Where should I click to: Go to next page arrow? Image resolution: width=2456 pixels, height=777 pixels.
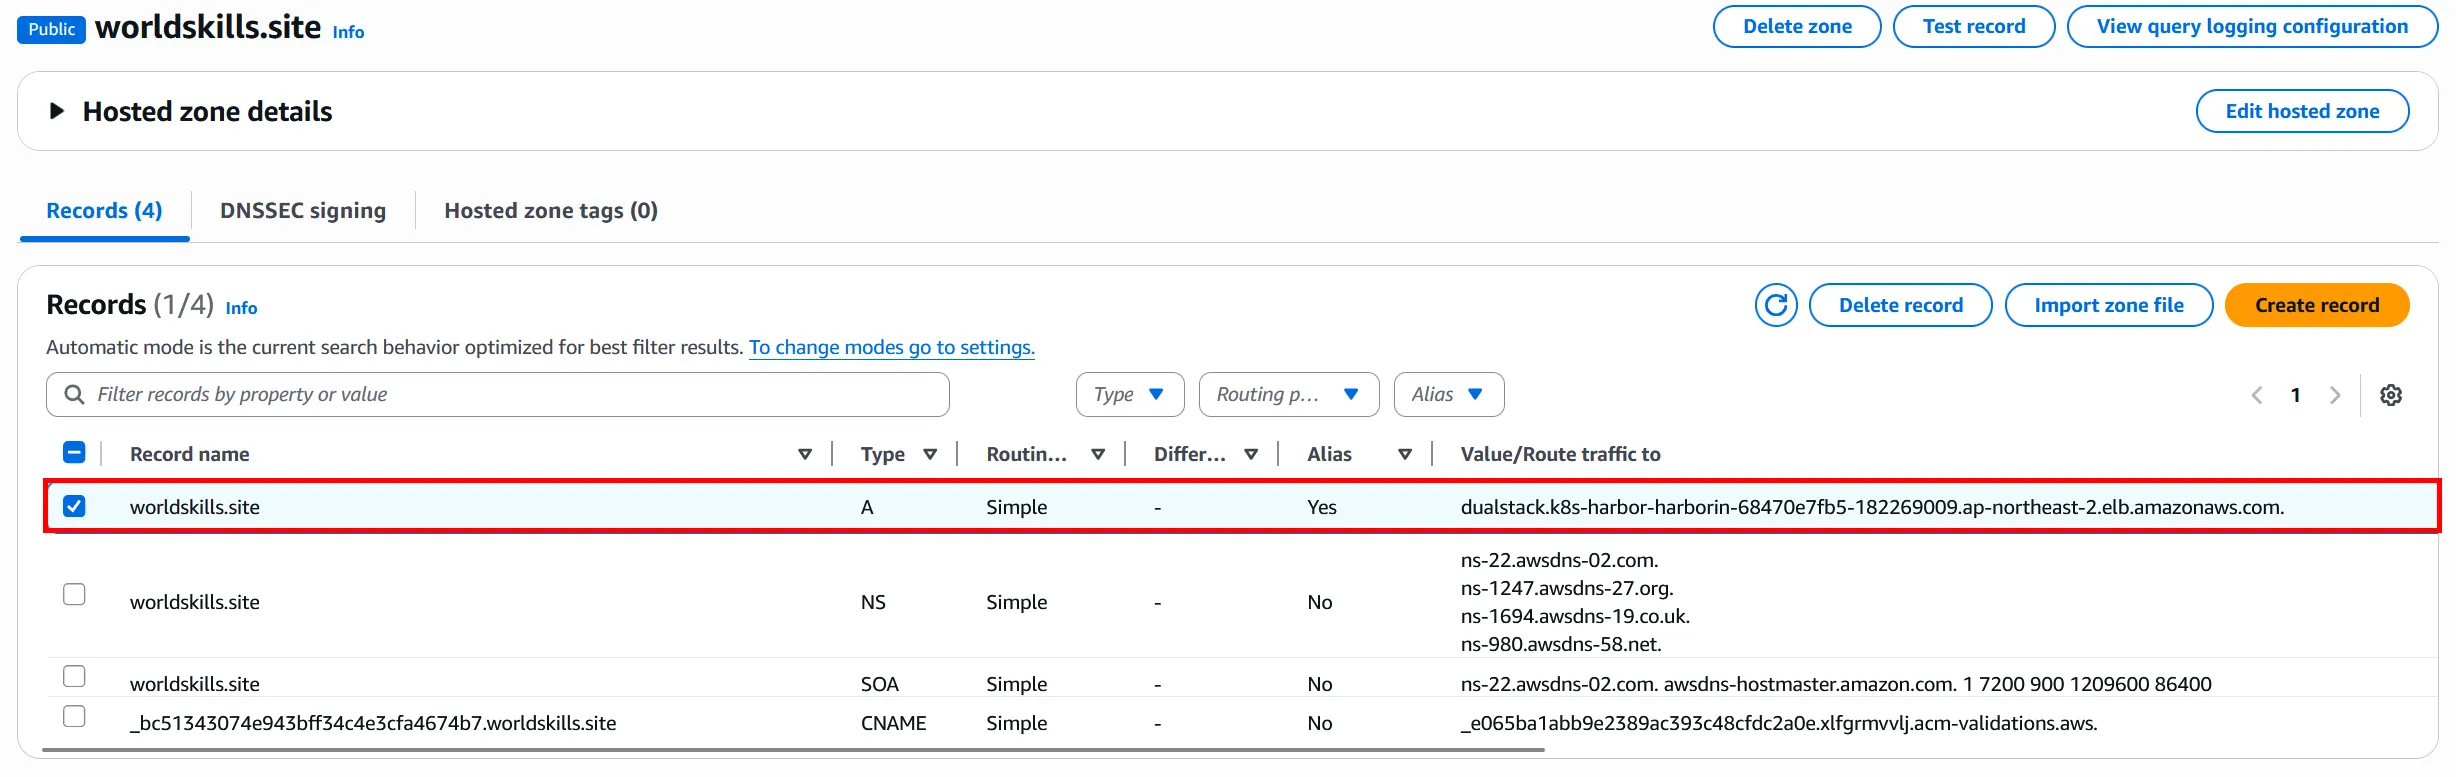click(x=2335, y=395)
